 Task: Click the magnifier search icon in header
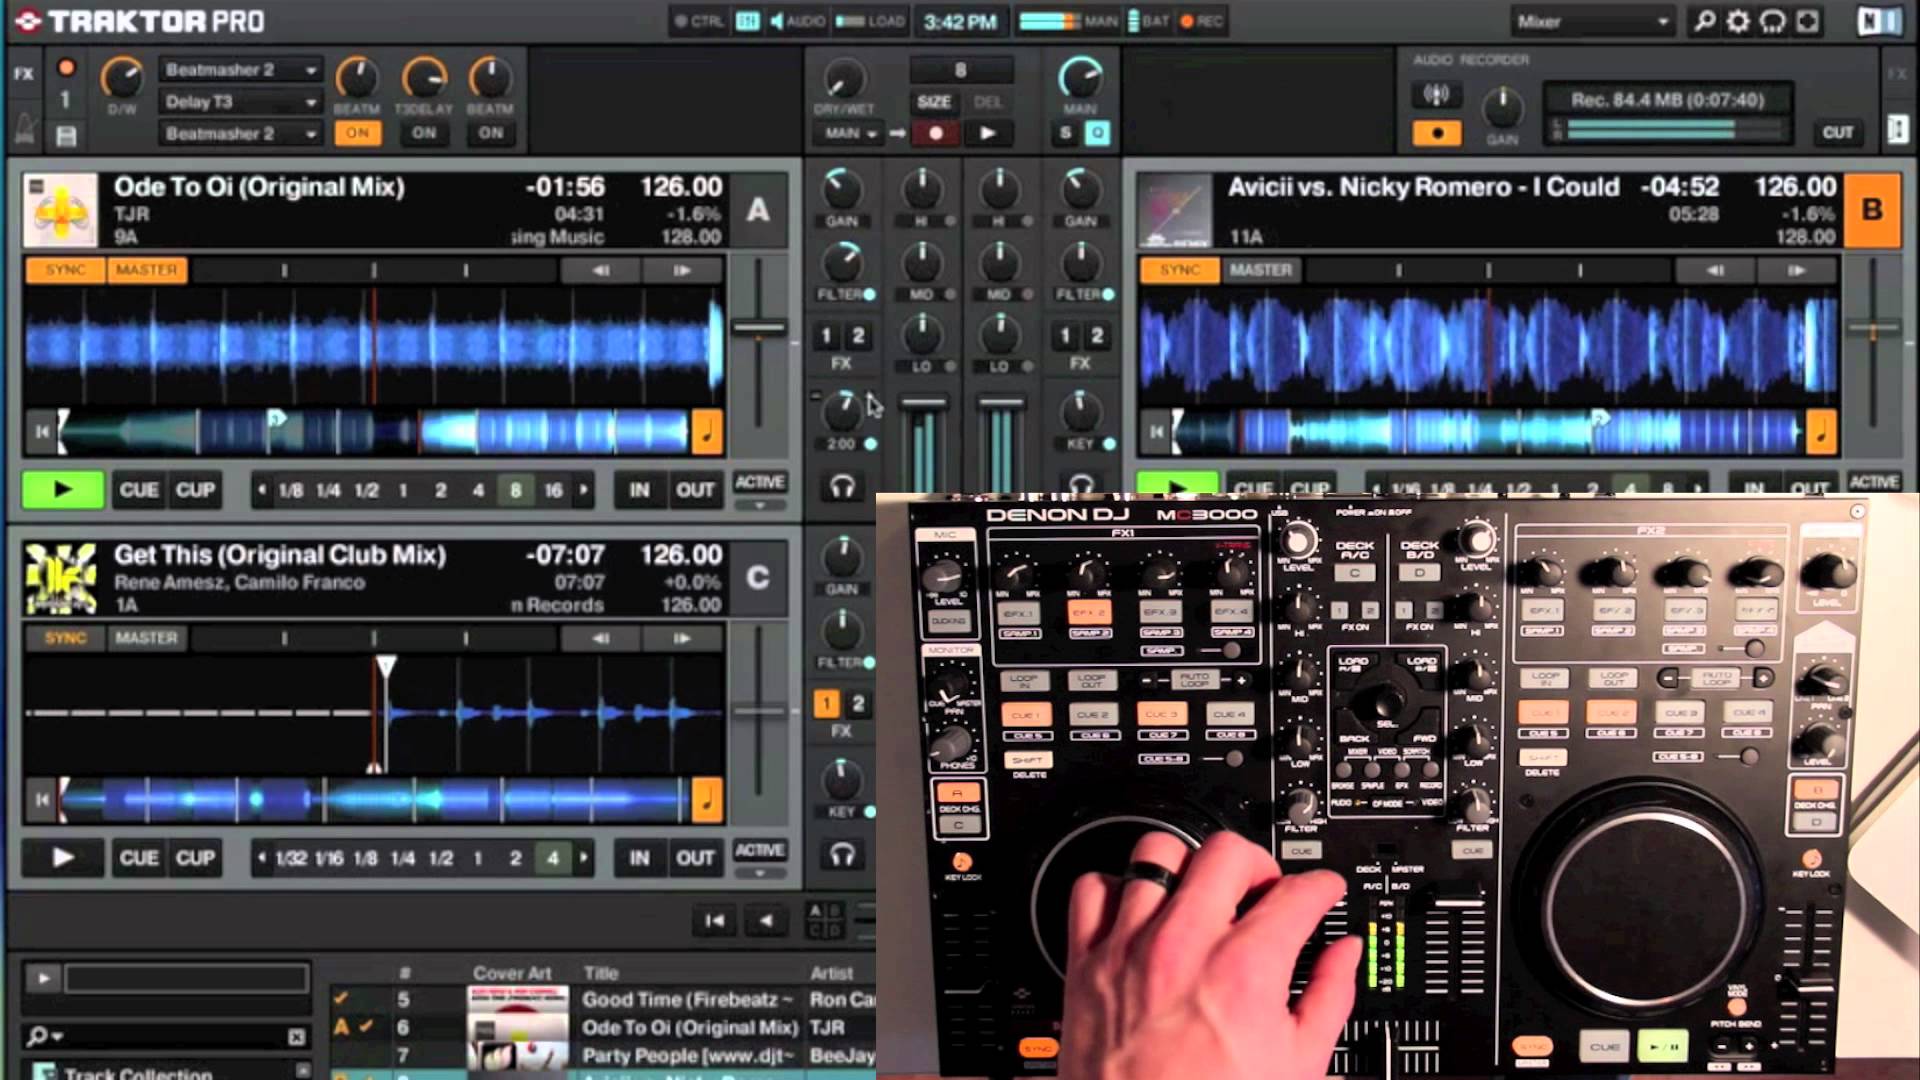click(x=1704, y=21)
